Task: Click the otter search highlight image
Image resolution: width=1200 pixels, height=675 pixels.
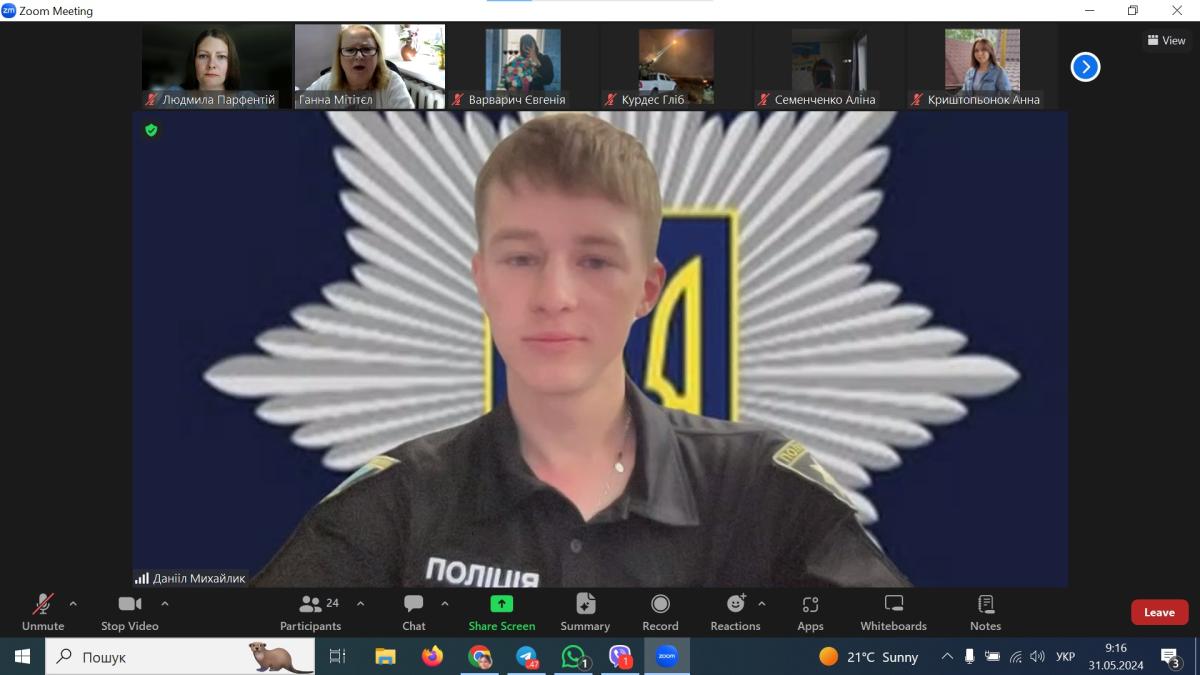Action: 280,656
